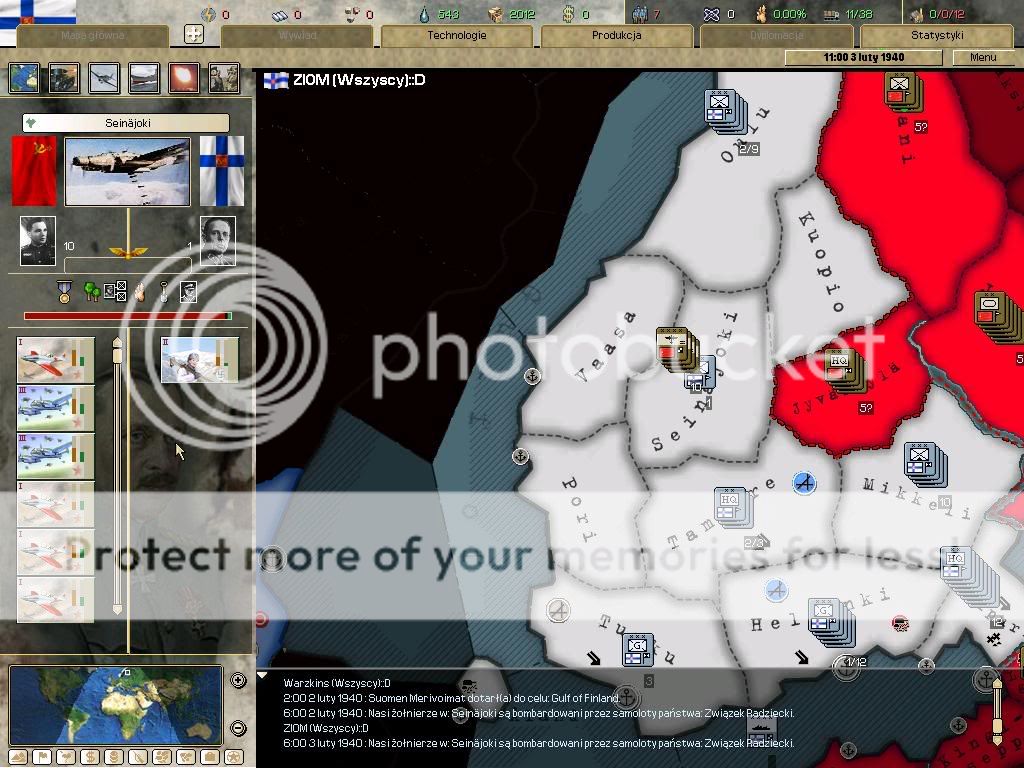Select the stacked coins map mode
The image size is (1024, 768).
coord(114,758)
